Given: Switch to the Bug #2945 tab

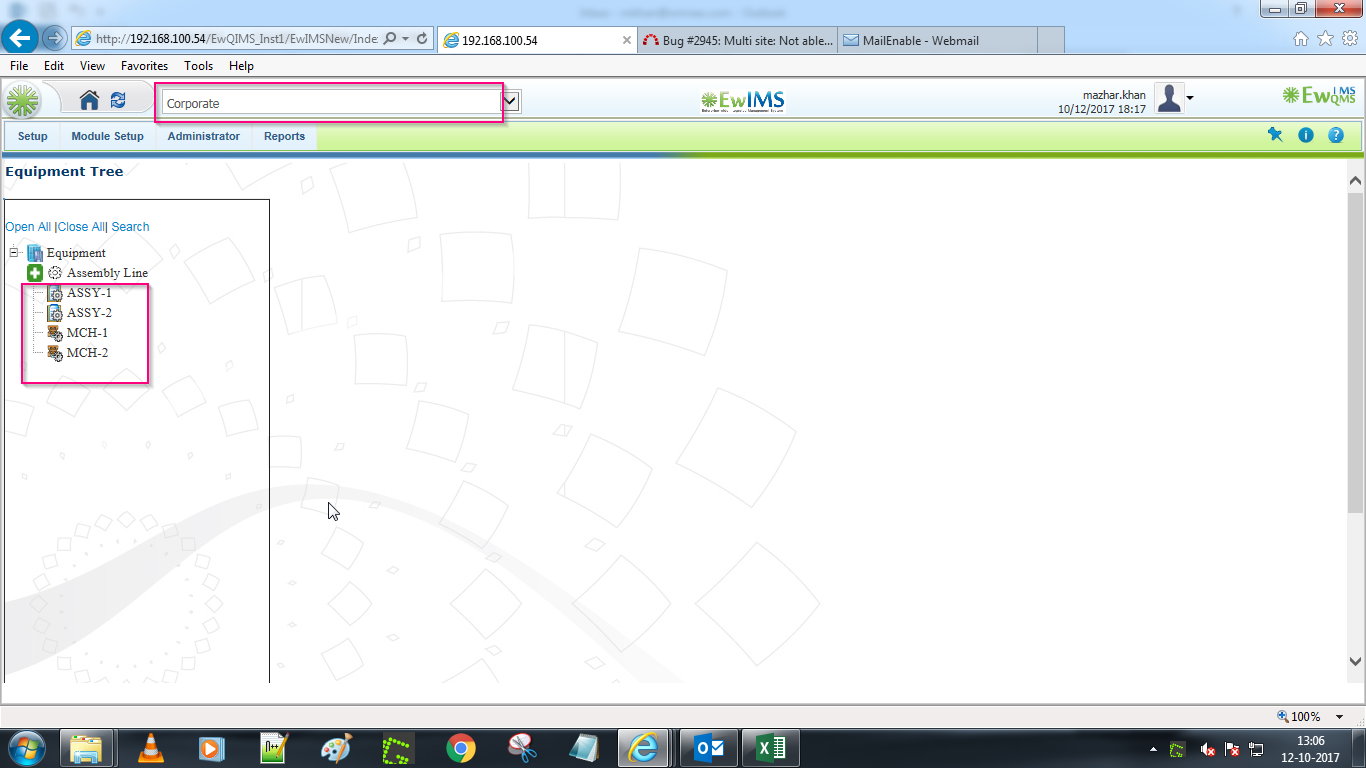Looking at the screenshot, I should coord(737,40).
